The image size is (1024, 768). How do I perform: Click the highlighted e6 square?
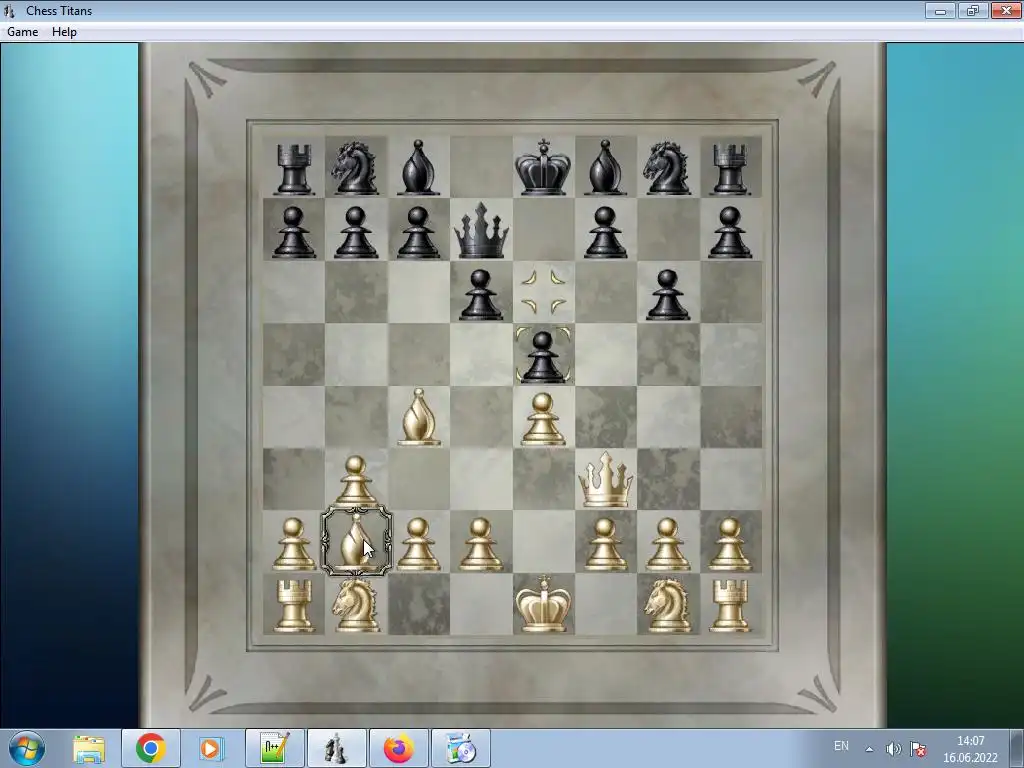[x=543, y=293]
